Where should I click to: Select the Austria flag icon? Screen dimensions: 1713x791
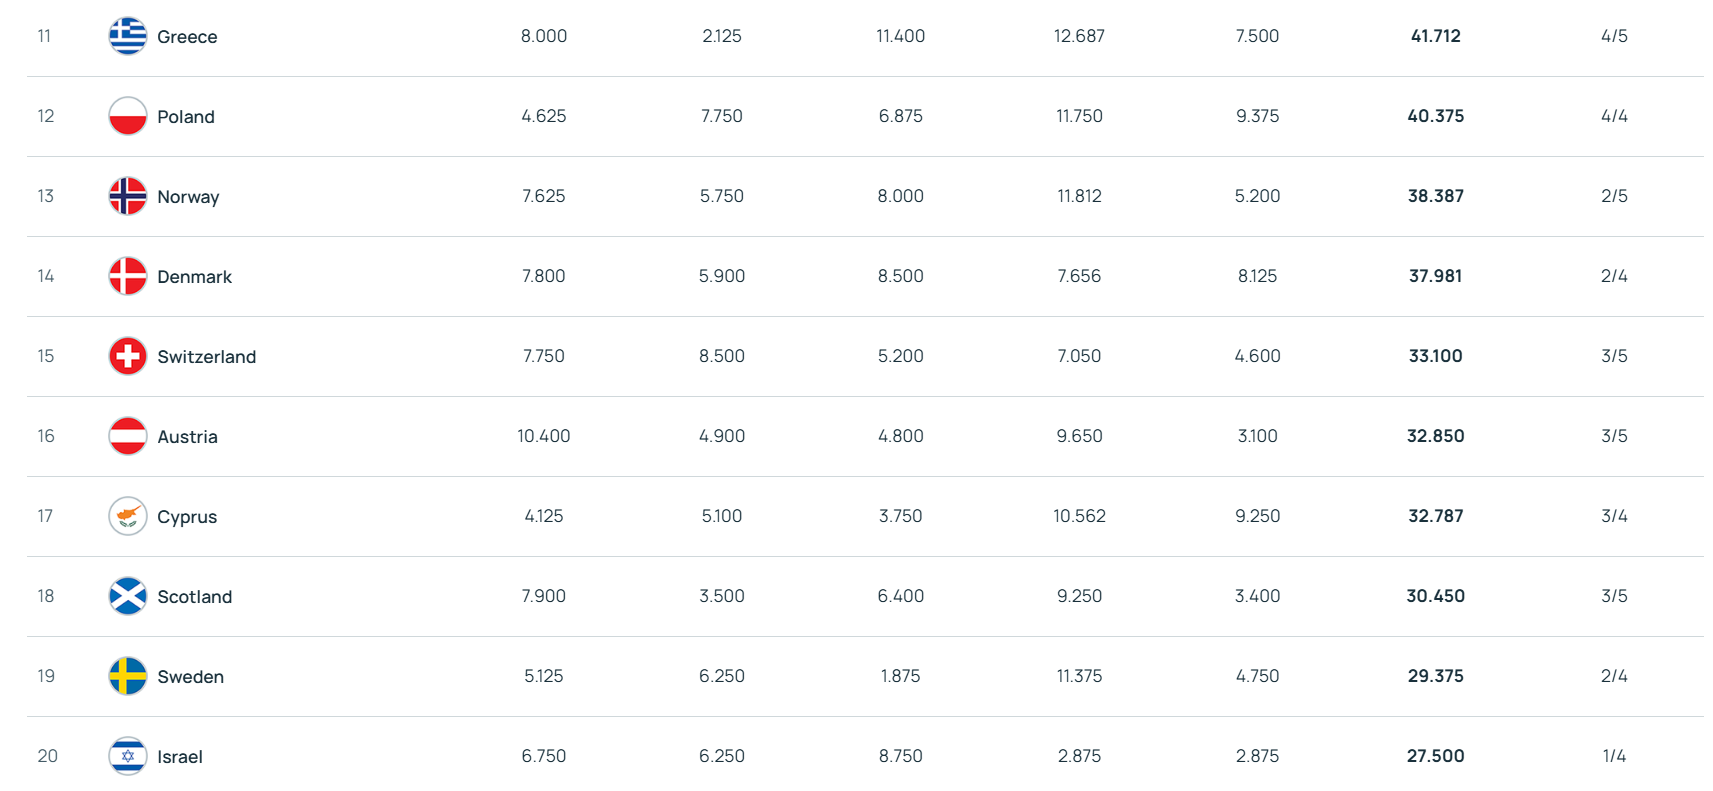128,436
